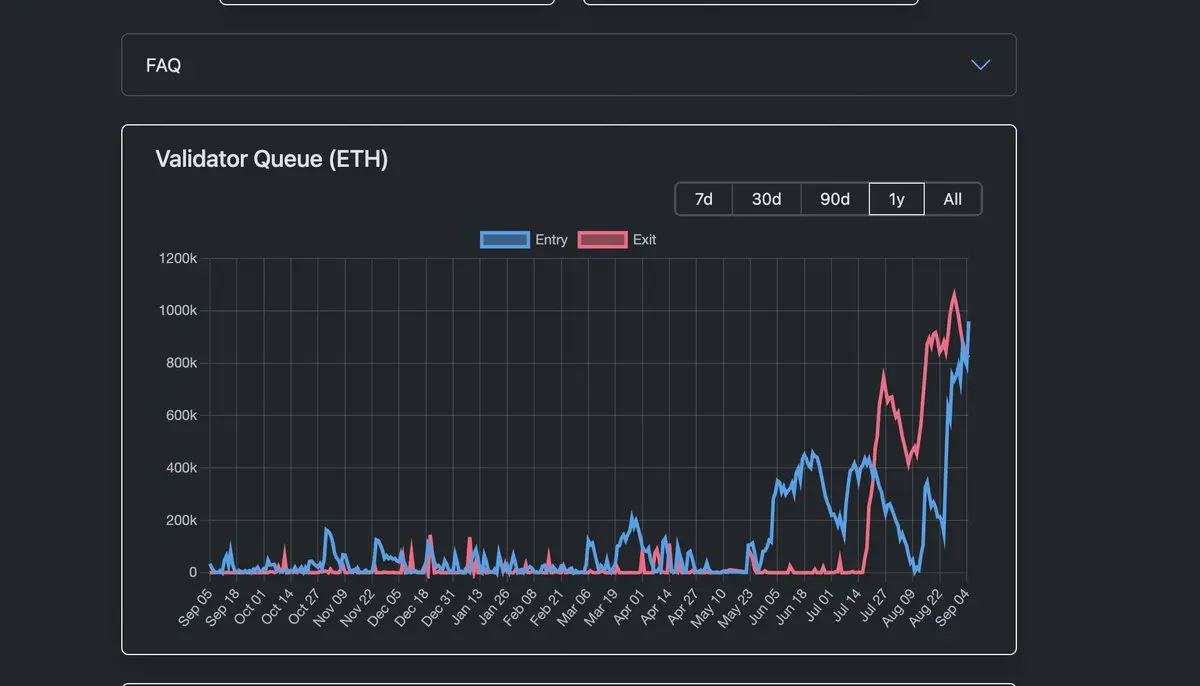Click the Validator Queue (ETH) title
Image resolution: width=1200 pixels, height=686 pixels.
pyautogui.click(x=272, y=159)
